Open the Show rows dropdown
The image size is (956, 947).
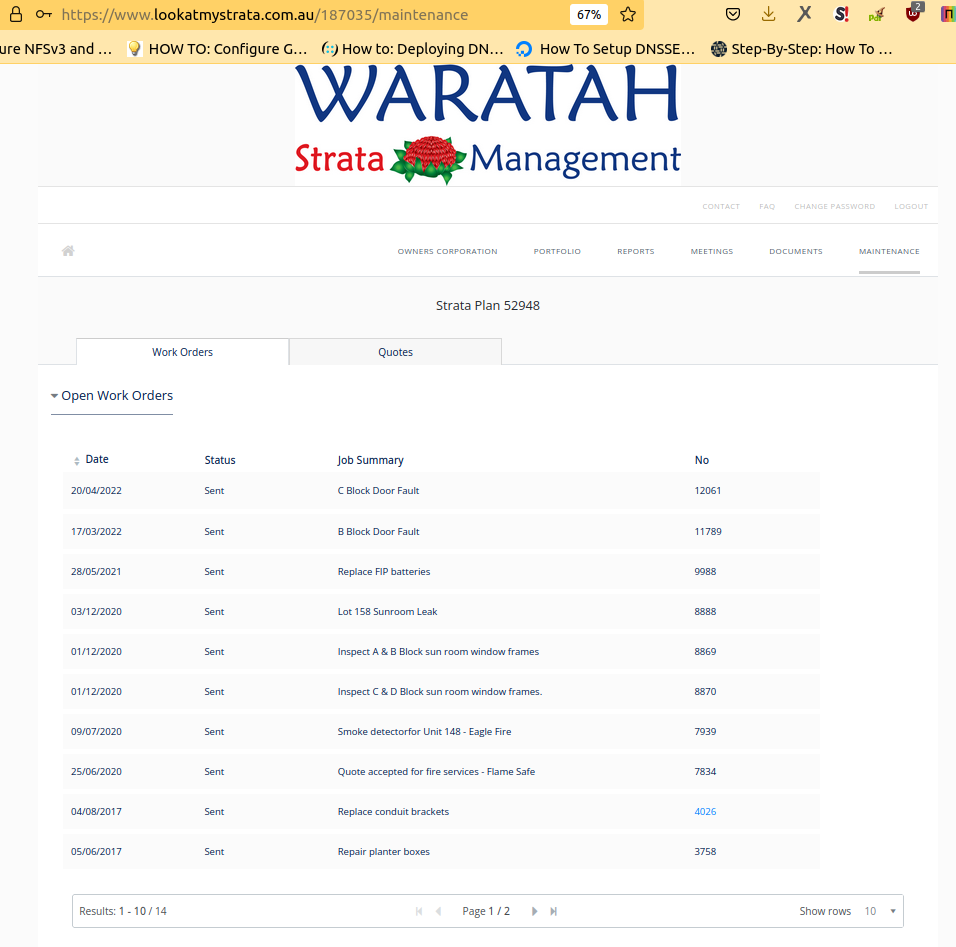coord(880,911)
